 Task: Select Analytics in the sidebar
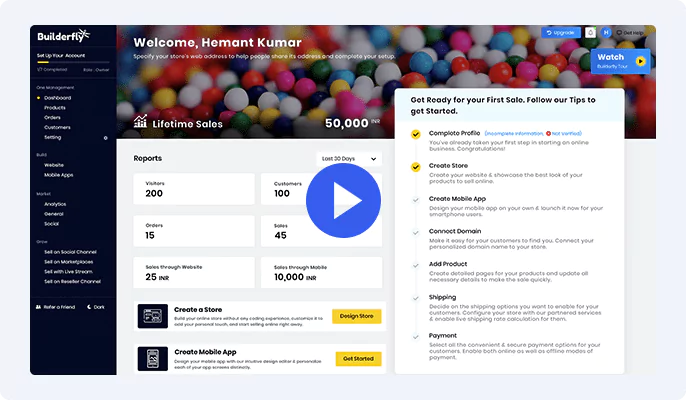pyautogui.click(x=55, y=204)
